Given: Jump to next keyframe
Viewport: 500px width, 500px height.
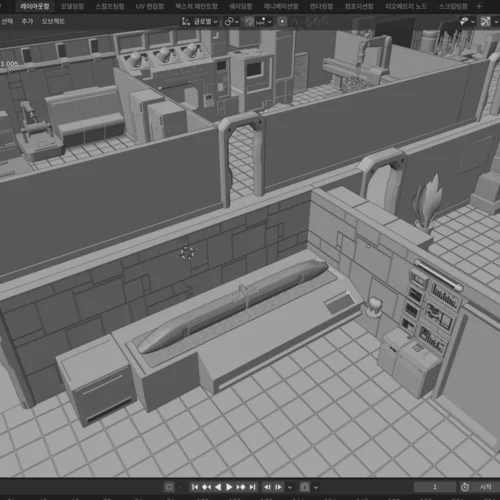Looking at the screenshot, I should (241, 487).
